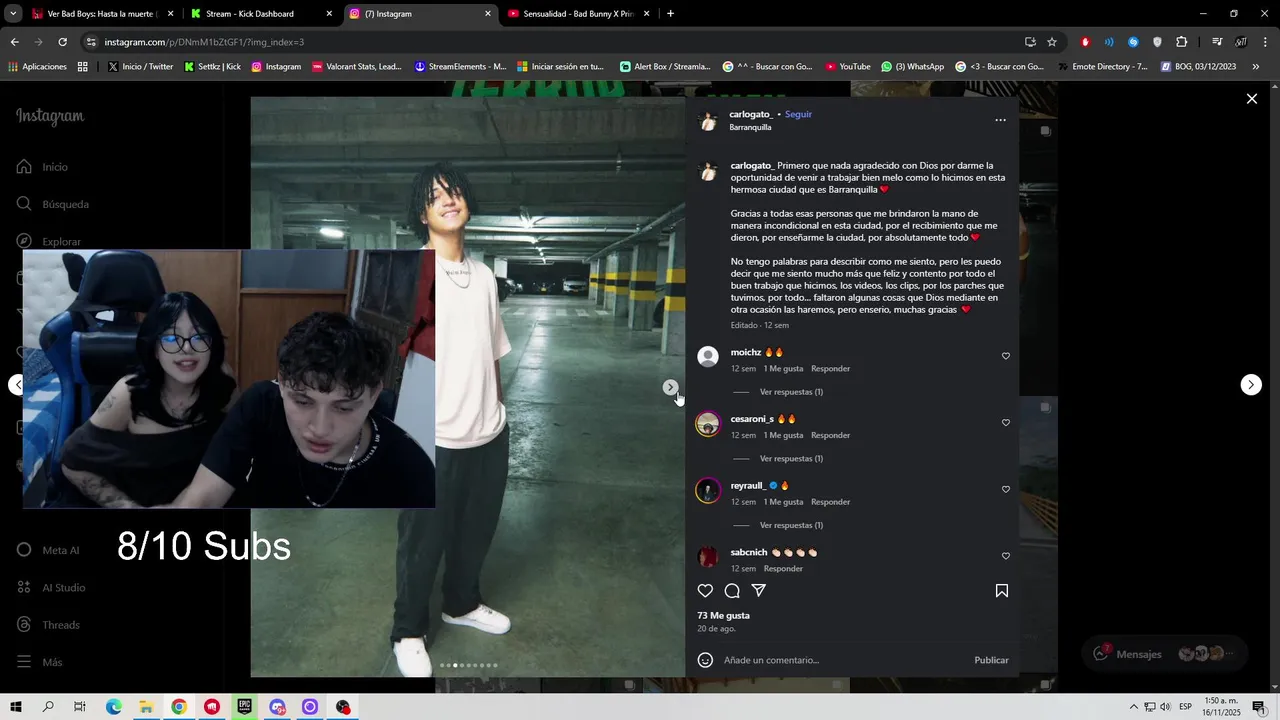
Task: Open Meta AI in sidebar
Action: tap(47, 550)
